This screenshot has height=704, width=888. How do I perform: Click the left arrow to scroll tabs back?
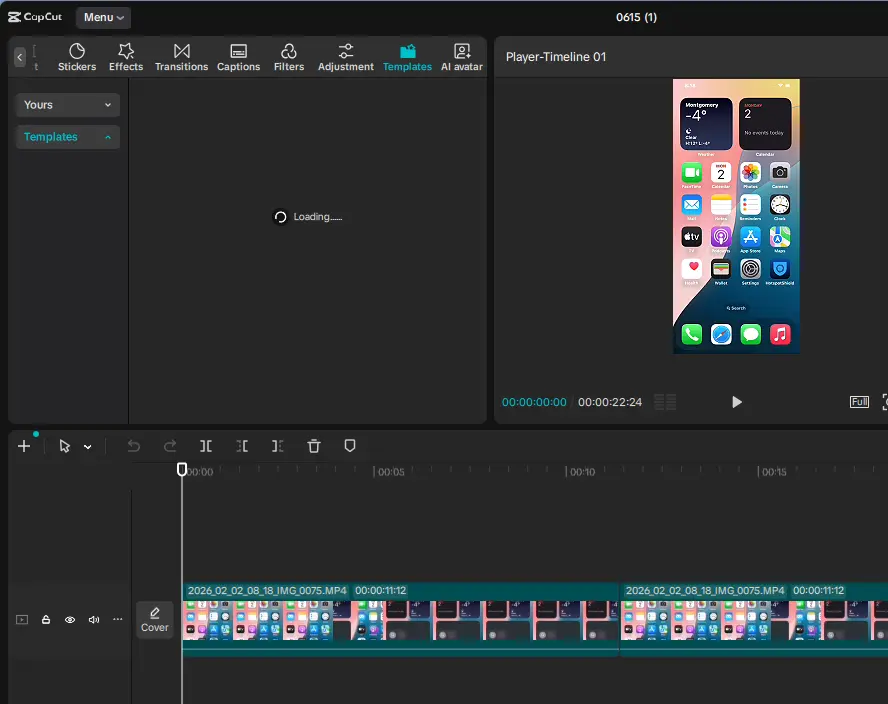coord(20,57)
